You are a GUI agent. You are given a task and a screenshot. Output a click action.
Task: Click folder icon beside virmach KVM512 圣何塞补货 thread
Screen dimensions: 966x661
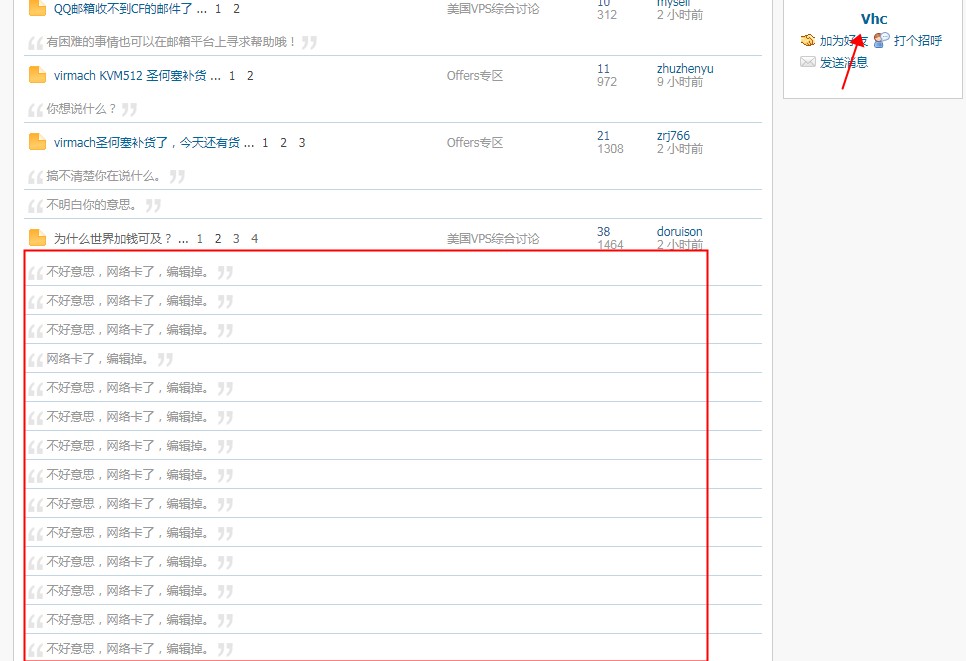pos(37,75)
